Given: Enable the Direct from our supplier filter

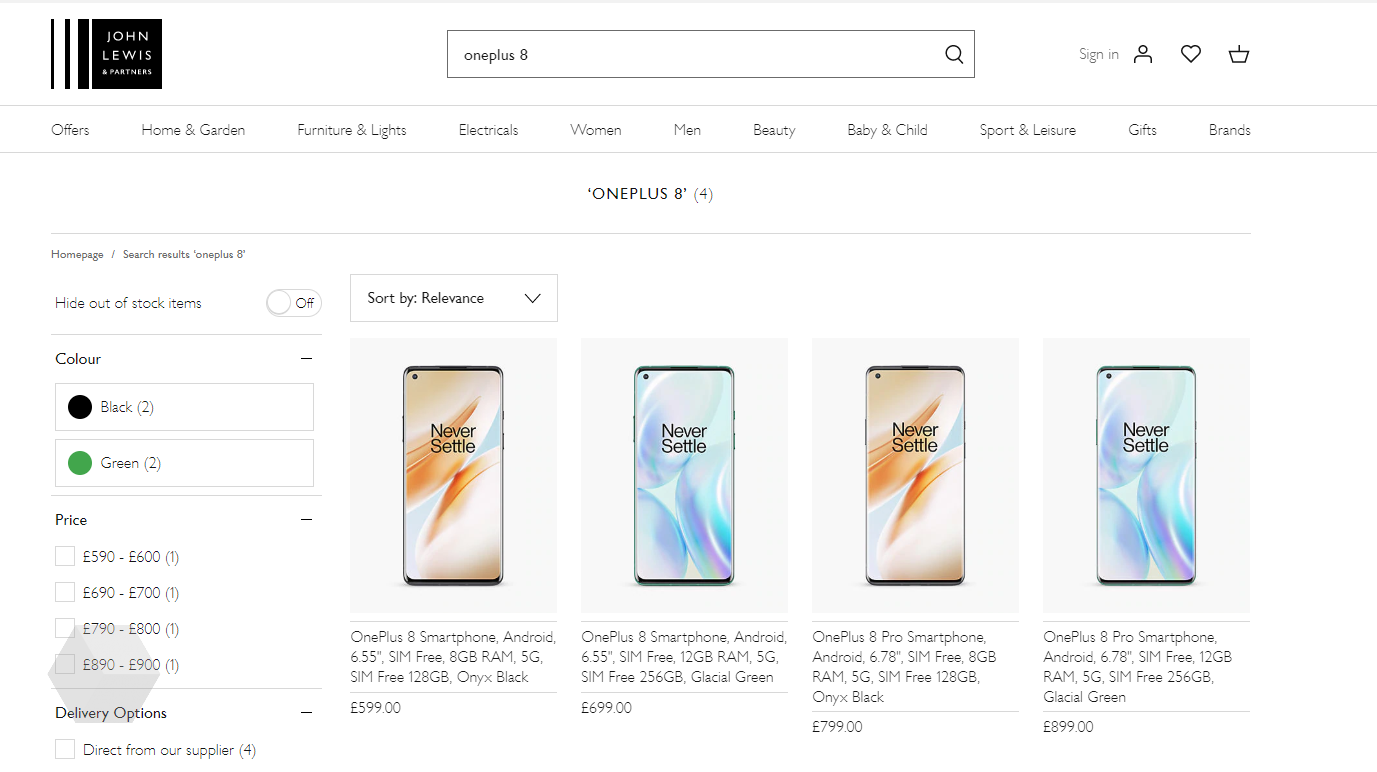Looking at the screenshot, I should coord(65,748).
